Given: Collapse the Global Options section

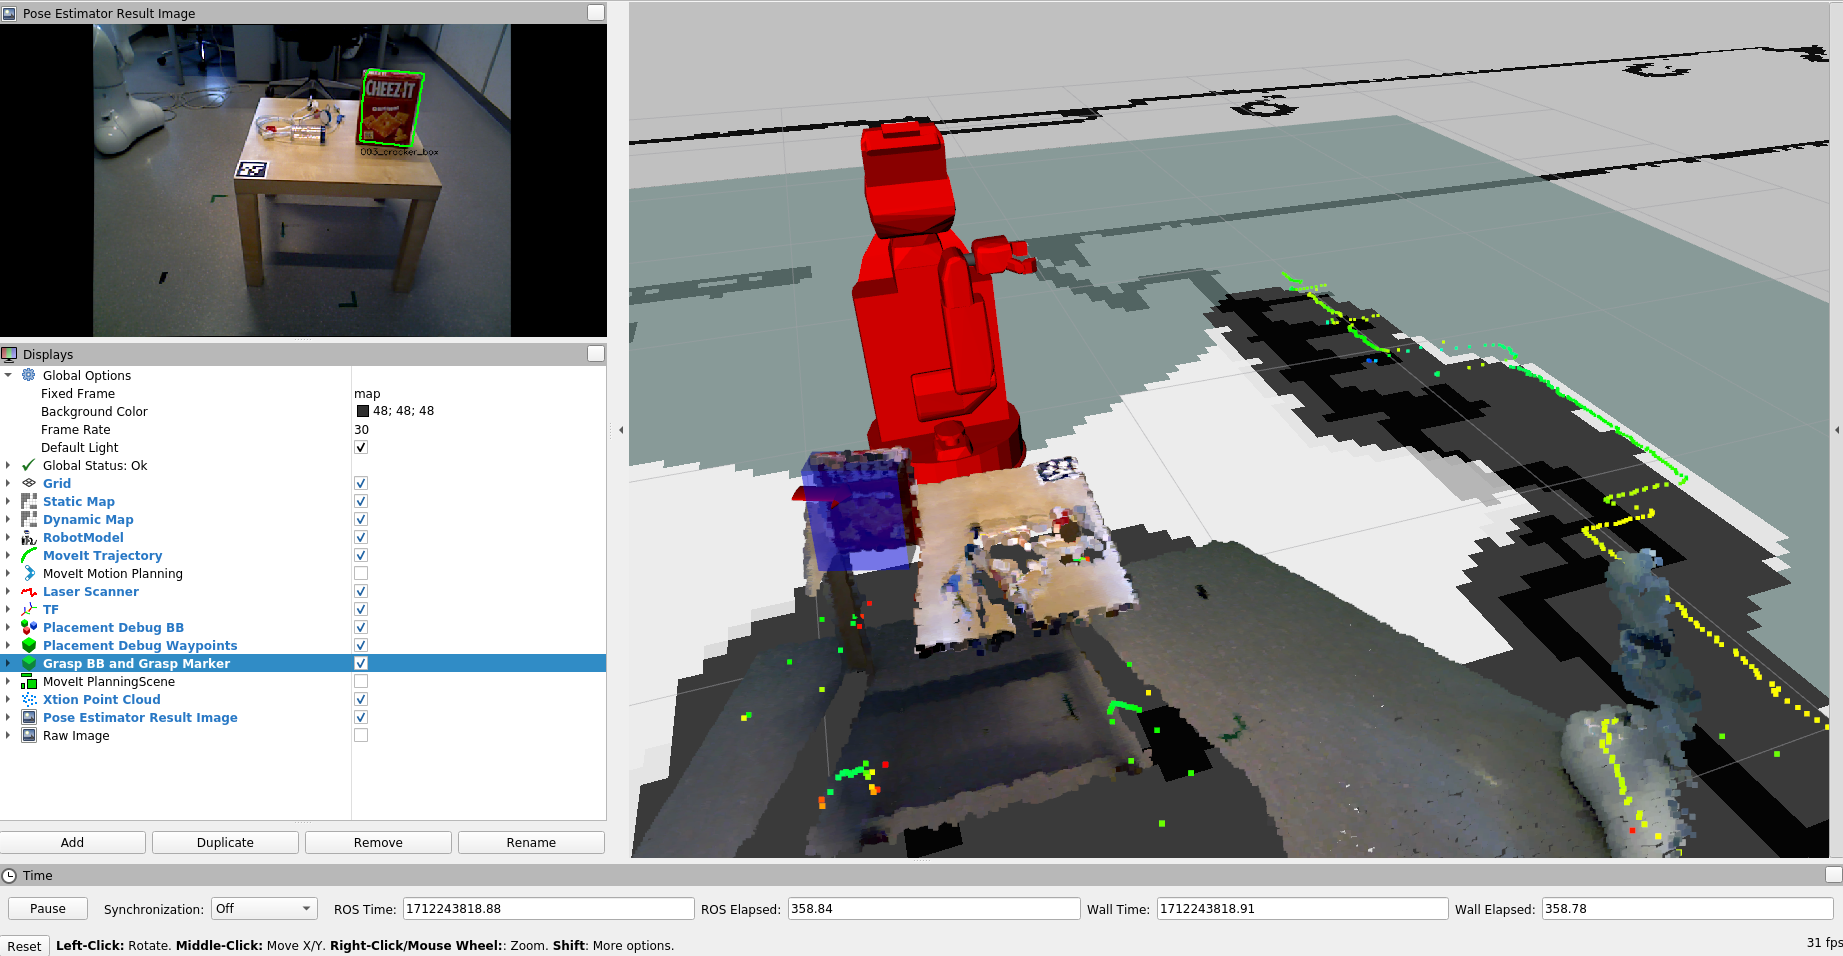Looking at the screenshot, I should [8, 375].
